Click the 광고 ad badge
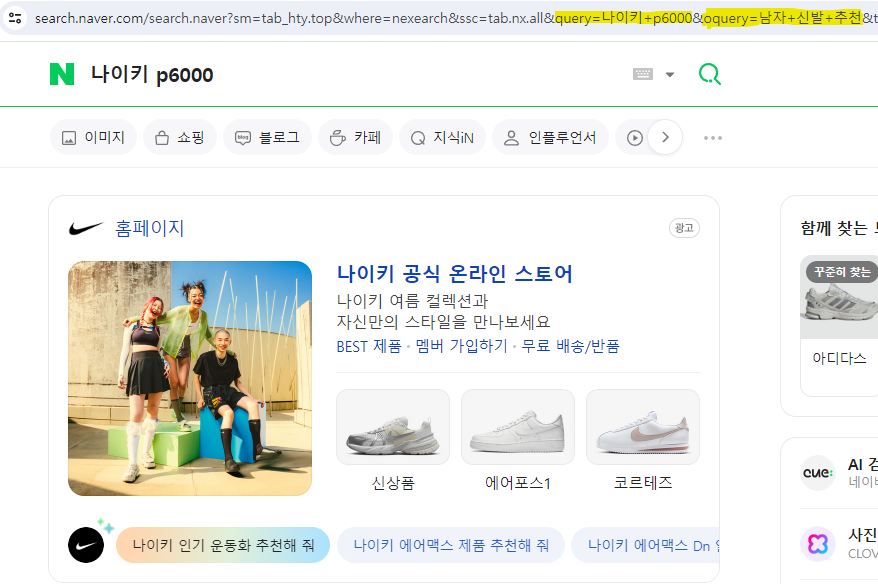 pos(684,228)
